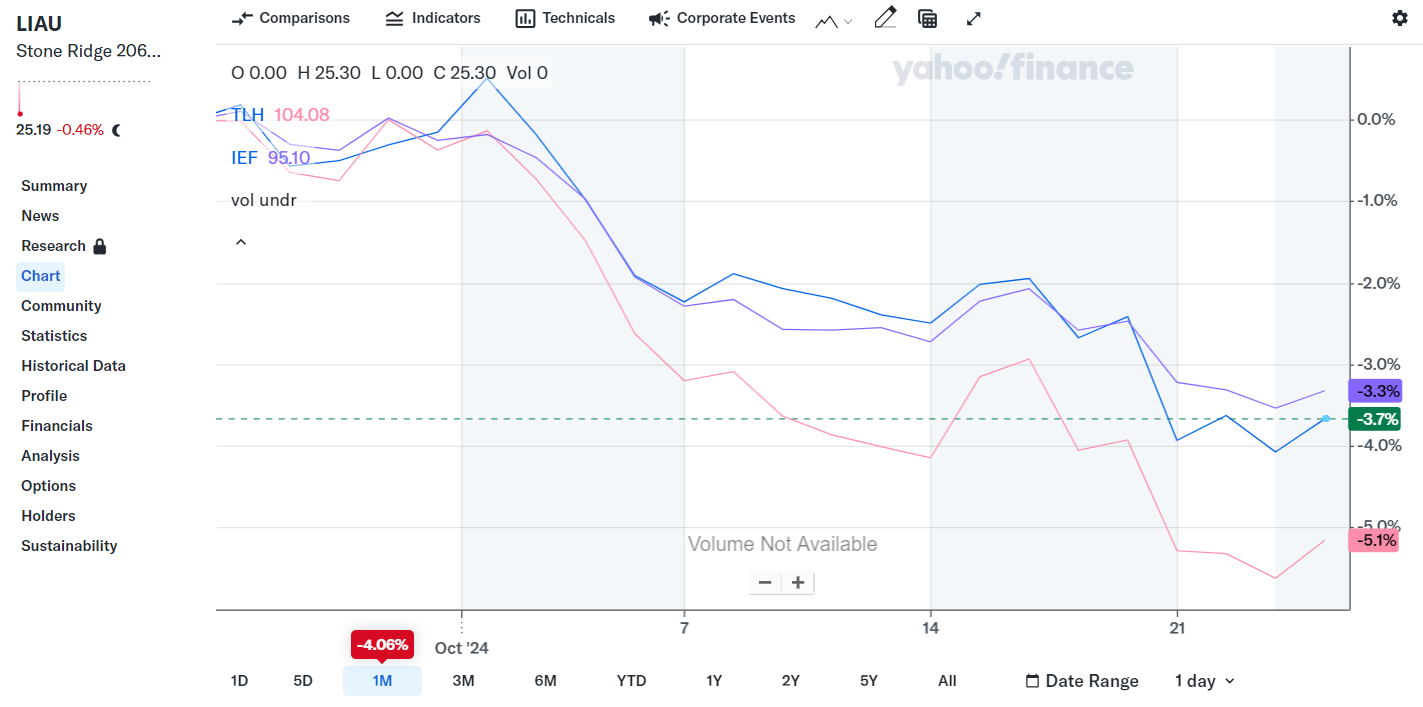Open the Analysis page
The height and width of the screenshot is (707, 1423).
[50, 456]
